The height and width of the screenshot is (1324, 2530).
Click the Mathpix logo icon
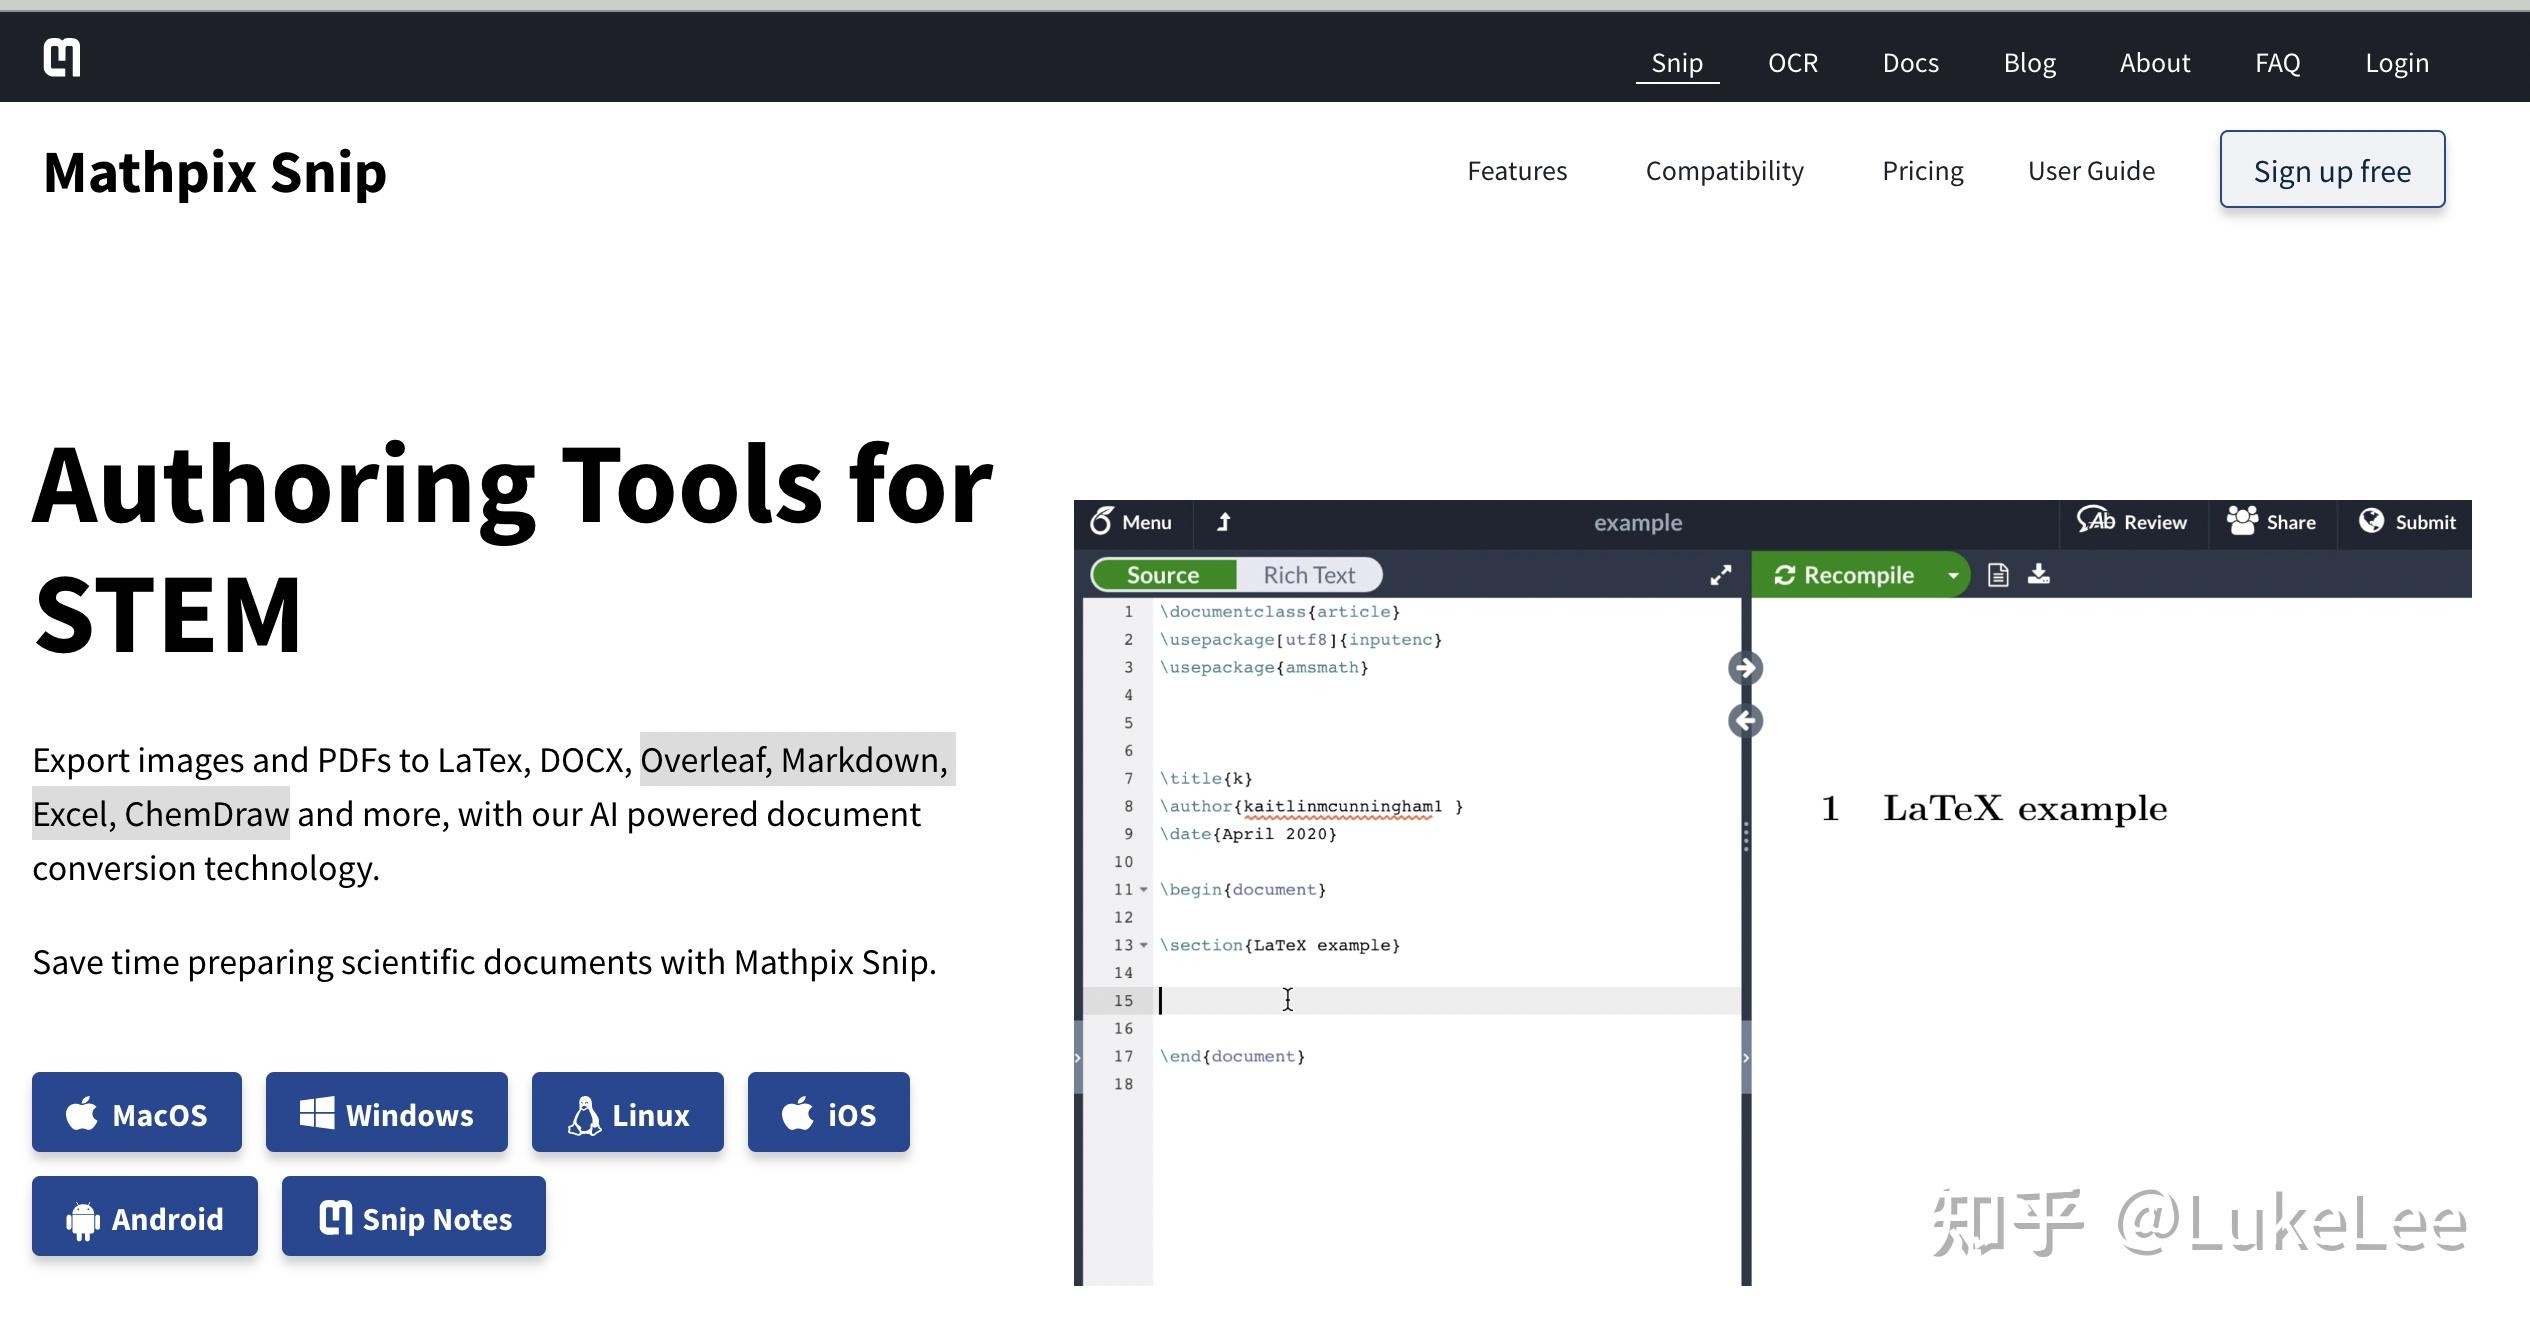[62, 58]
